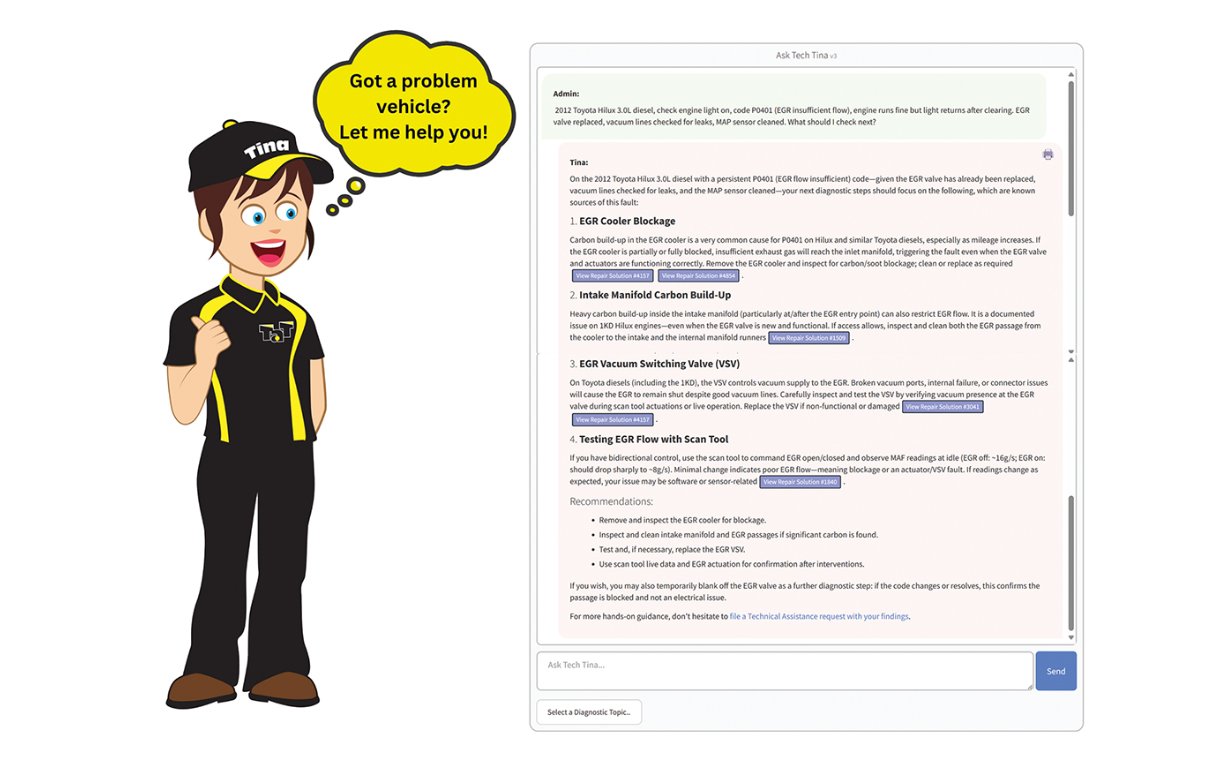Open View Repair Solution #3041
The height and width of the screenshot is (760, 1205).
click(x=942, y=407)
